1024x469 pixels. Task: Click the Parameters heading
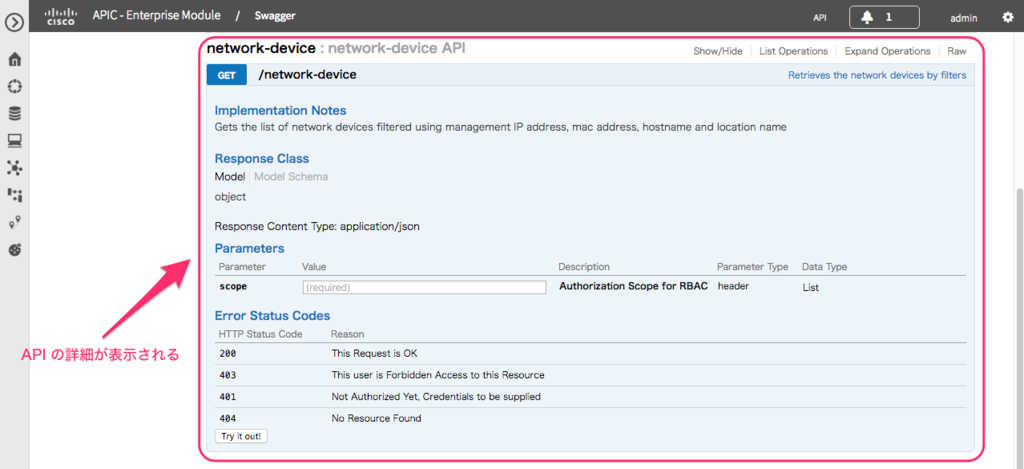pos(249,248)
